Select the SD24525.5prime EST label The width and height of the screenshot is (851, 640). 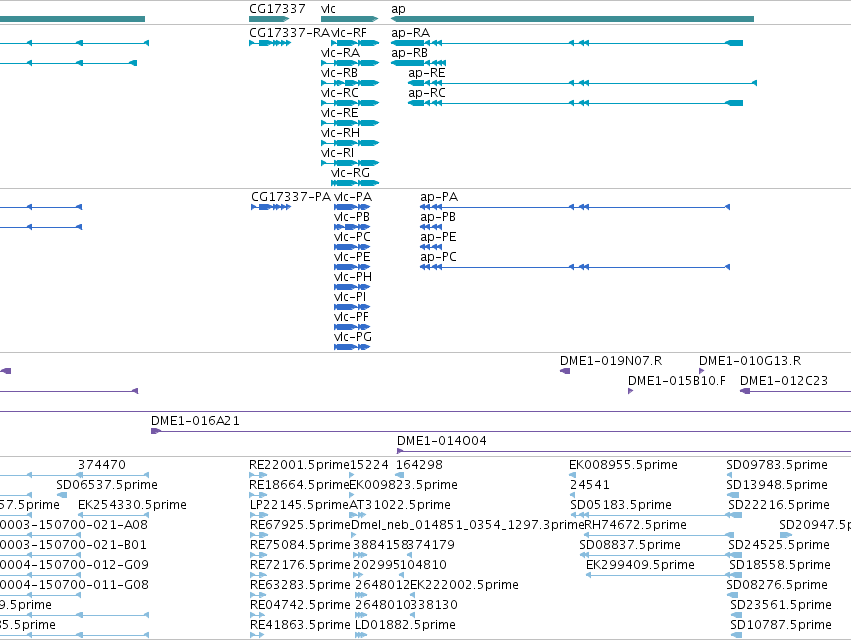pos(779,544)
